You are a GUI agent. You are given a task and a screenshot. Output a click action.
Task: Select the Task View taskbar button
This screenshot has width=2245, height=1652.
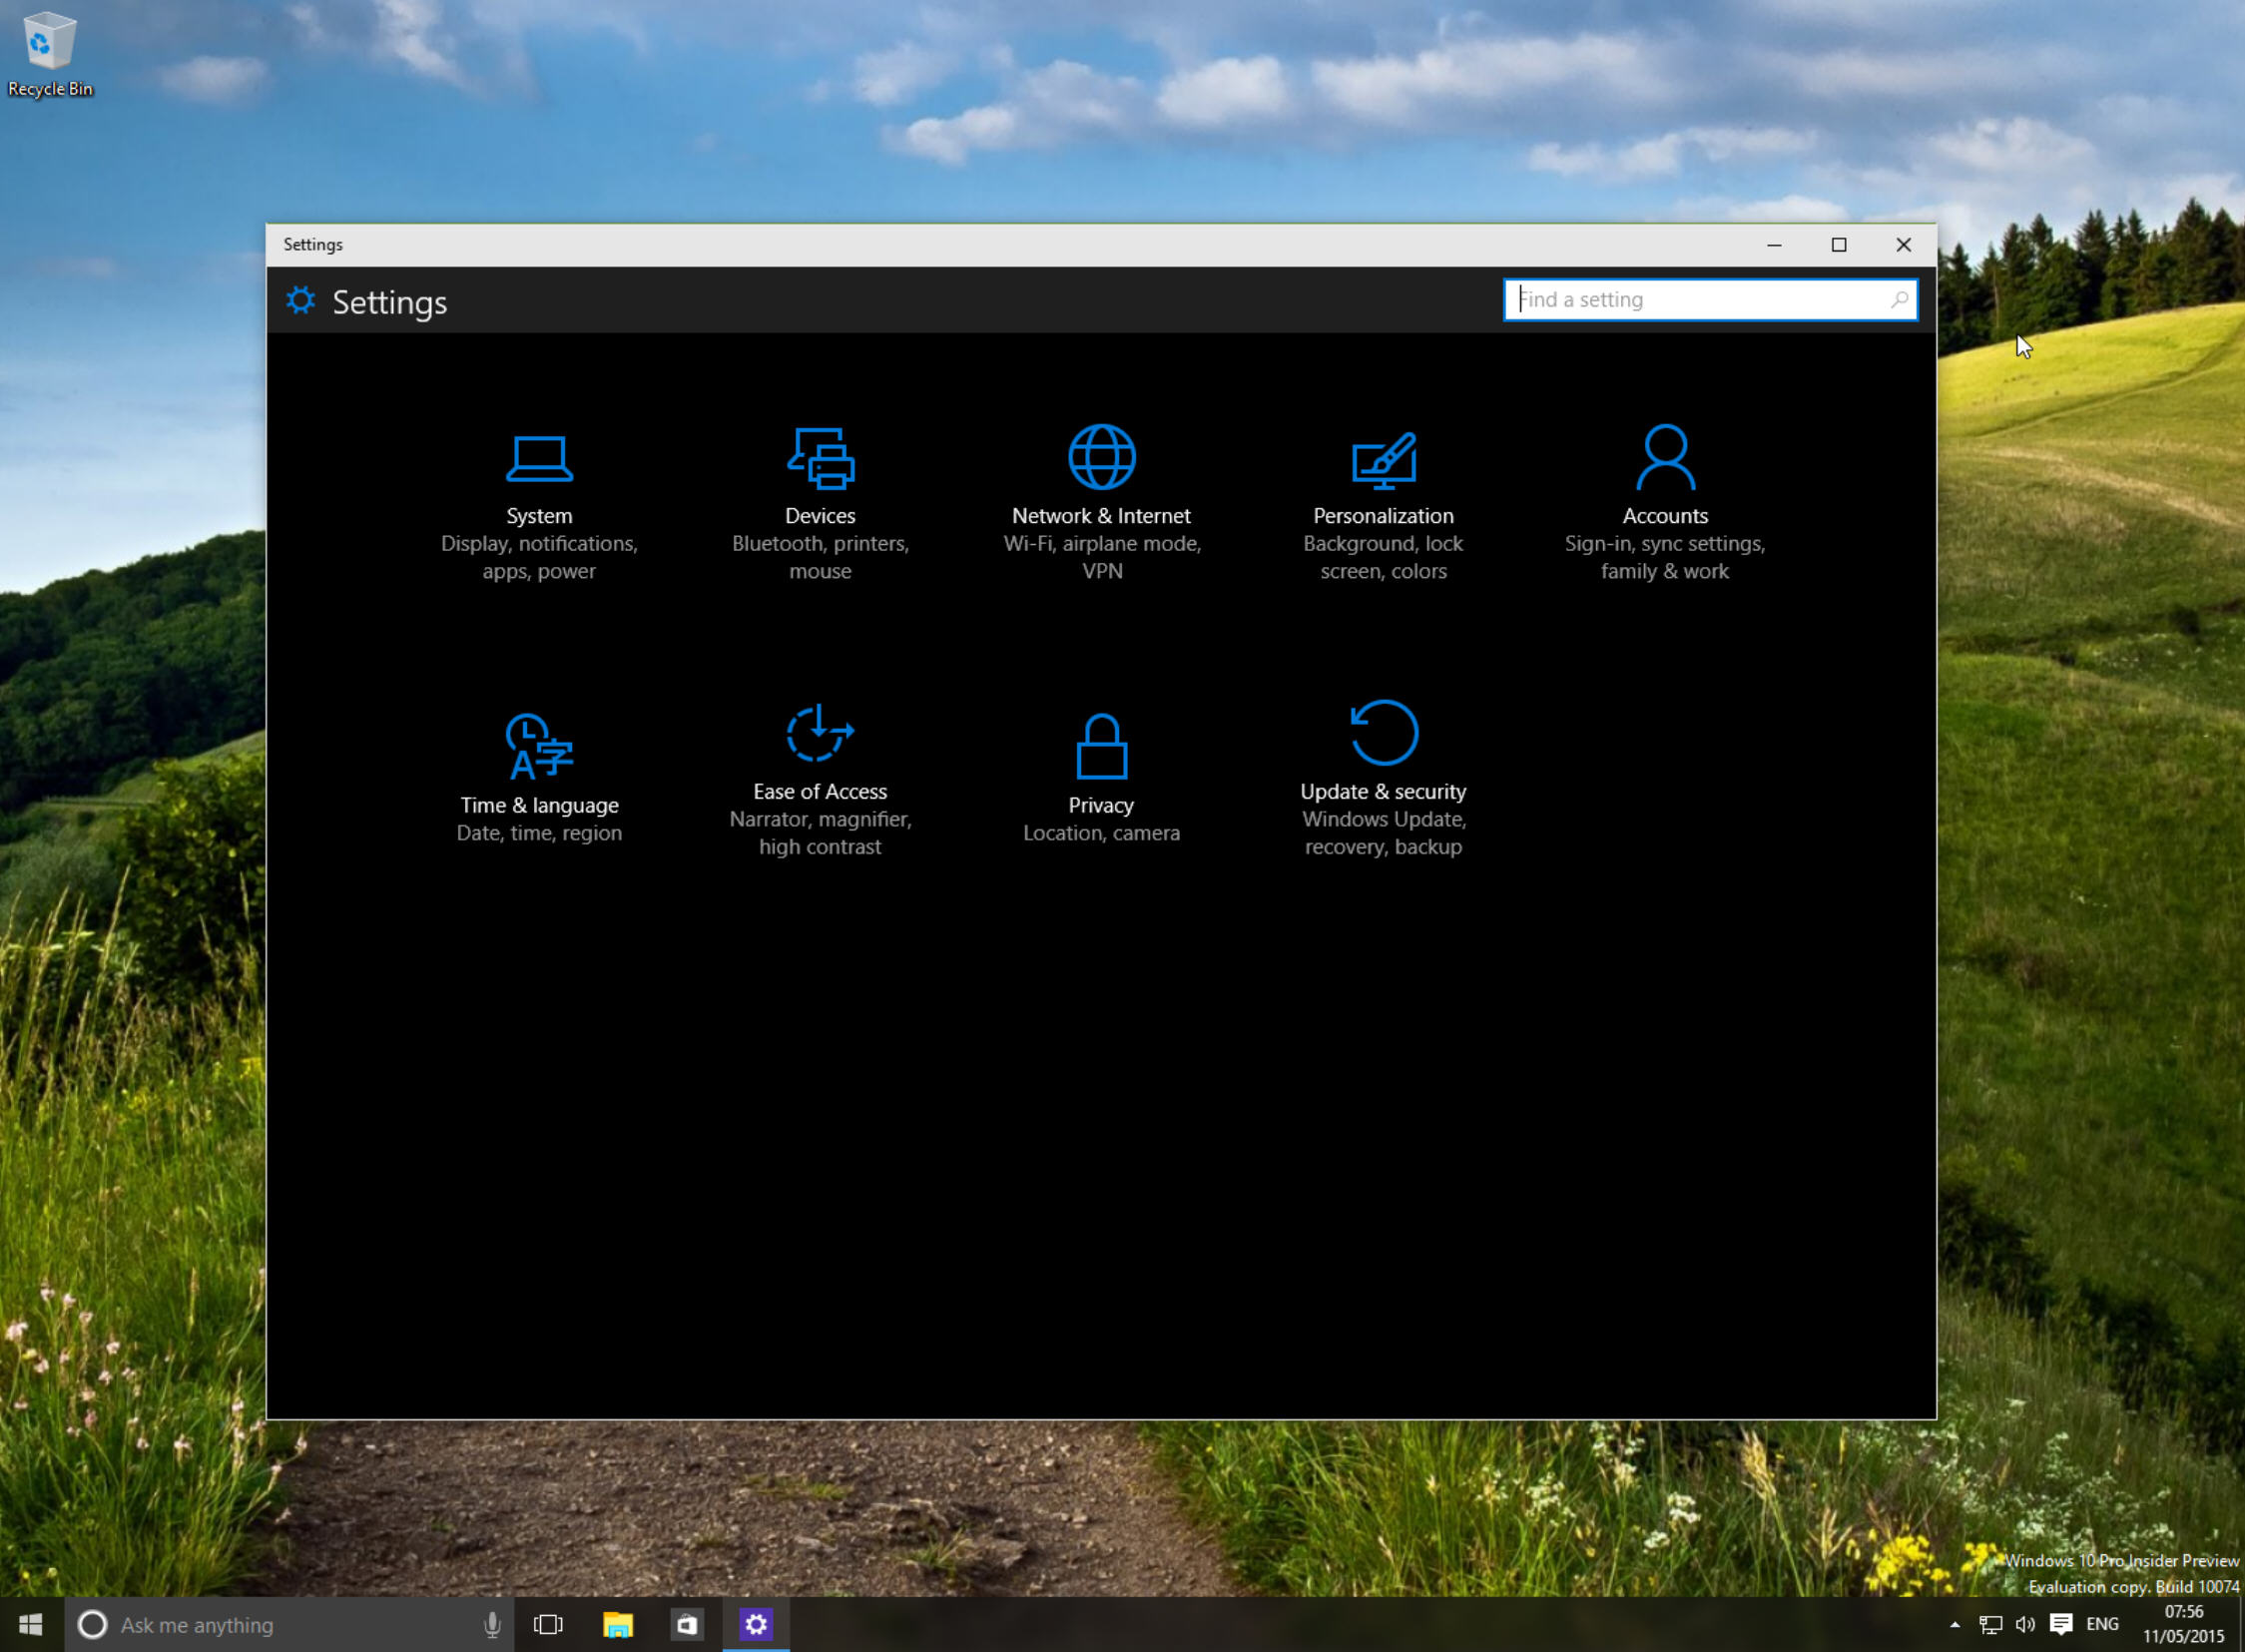coord(549,1624)
